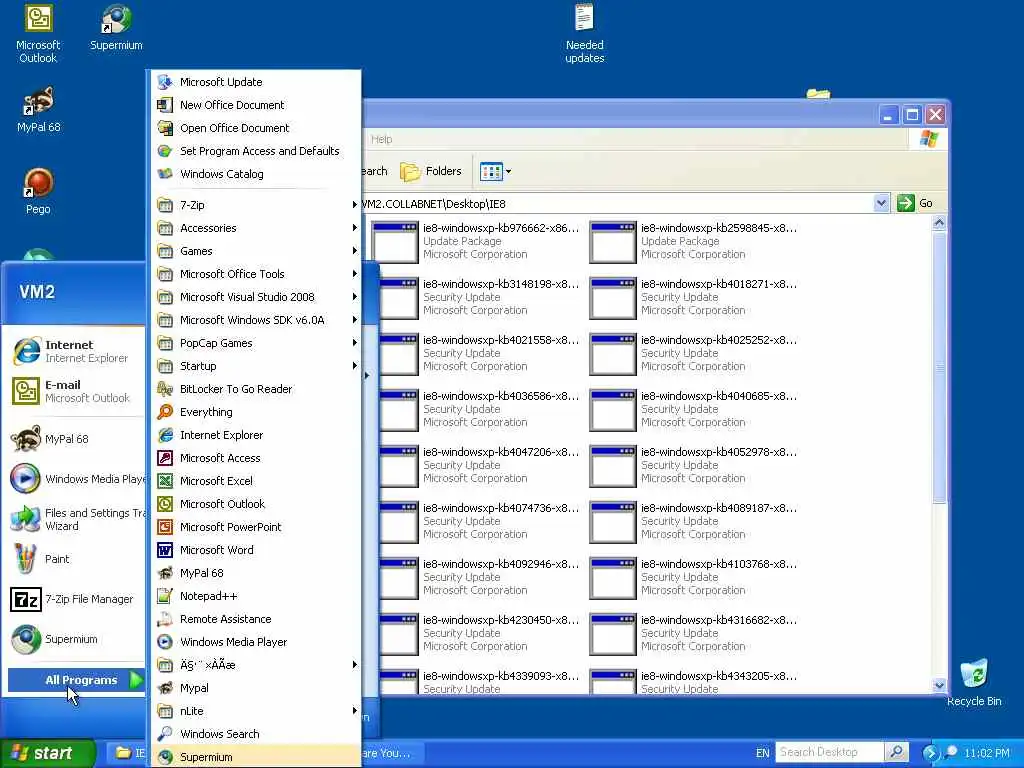Click desktop search magnifier button
Screen dimensions: 1024x768
(x=897, y=752)
